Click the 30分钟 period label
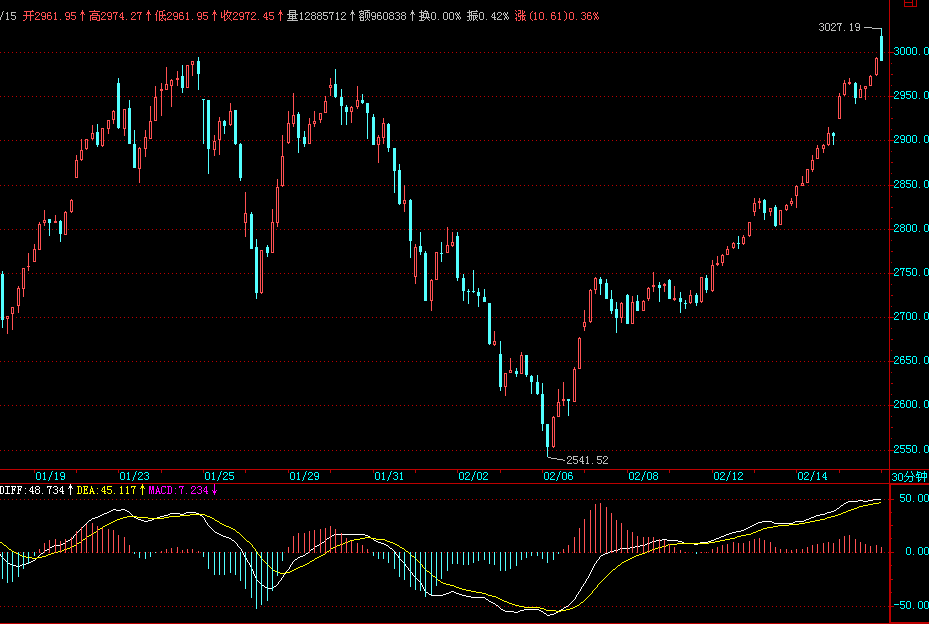Screen dimensions: 929x624 [908, 476]
